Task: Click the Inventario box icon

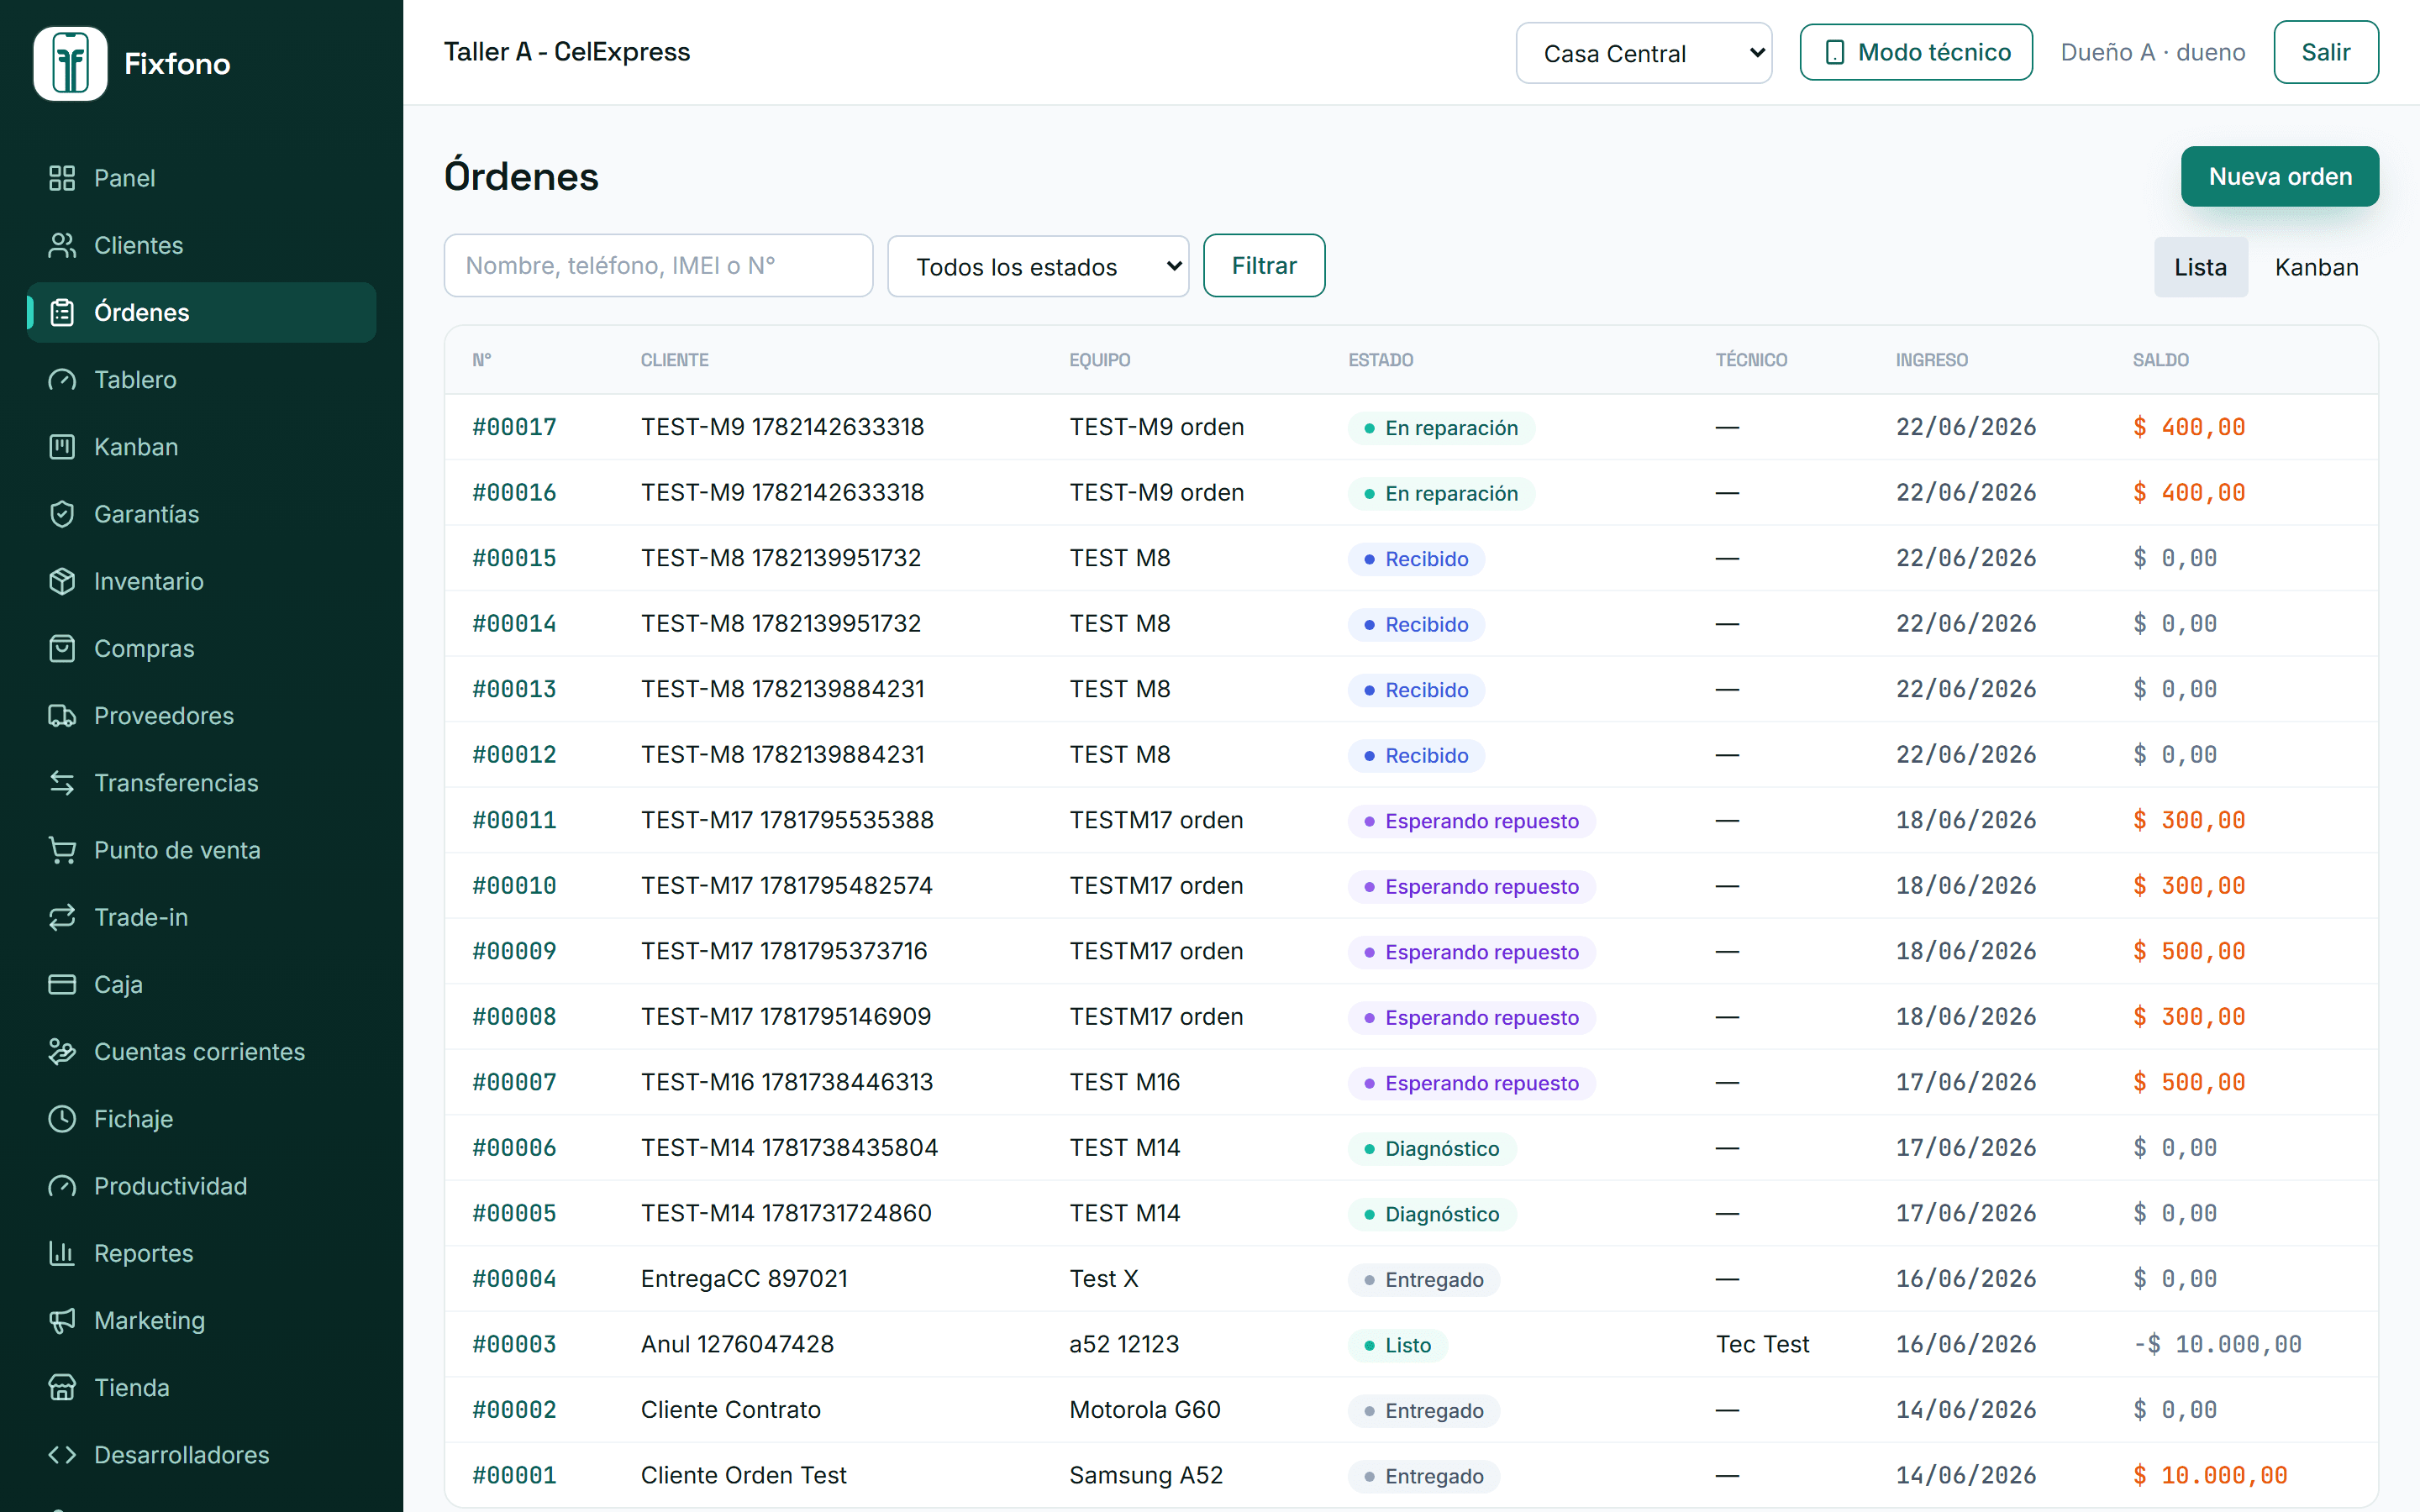Action: click(x=62, y=581)
